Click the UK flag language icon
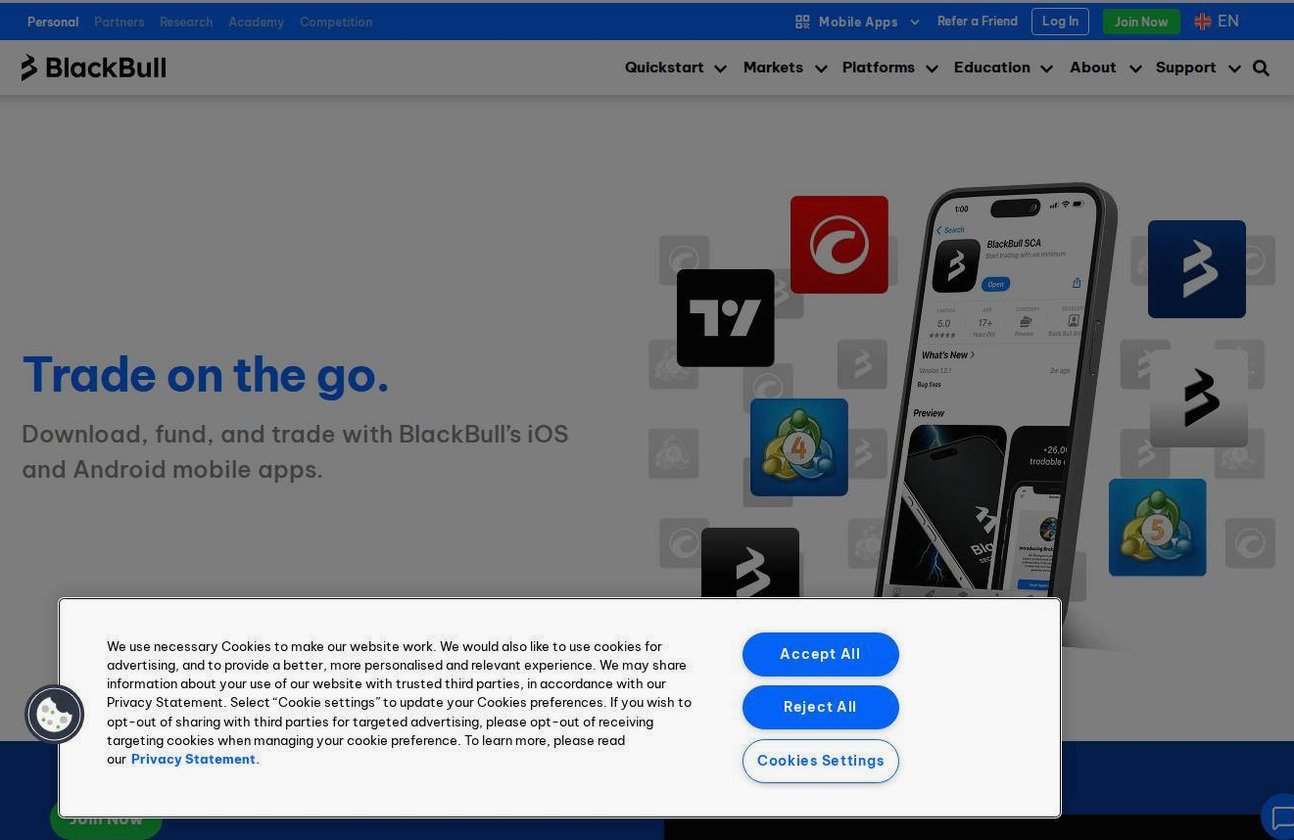This screenshot has width=1294, height=840. (x=1203, y=21)
